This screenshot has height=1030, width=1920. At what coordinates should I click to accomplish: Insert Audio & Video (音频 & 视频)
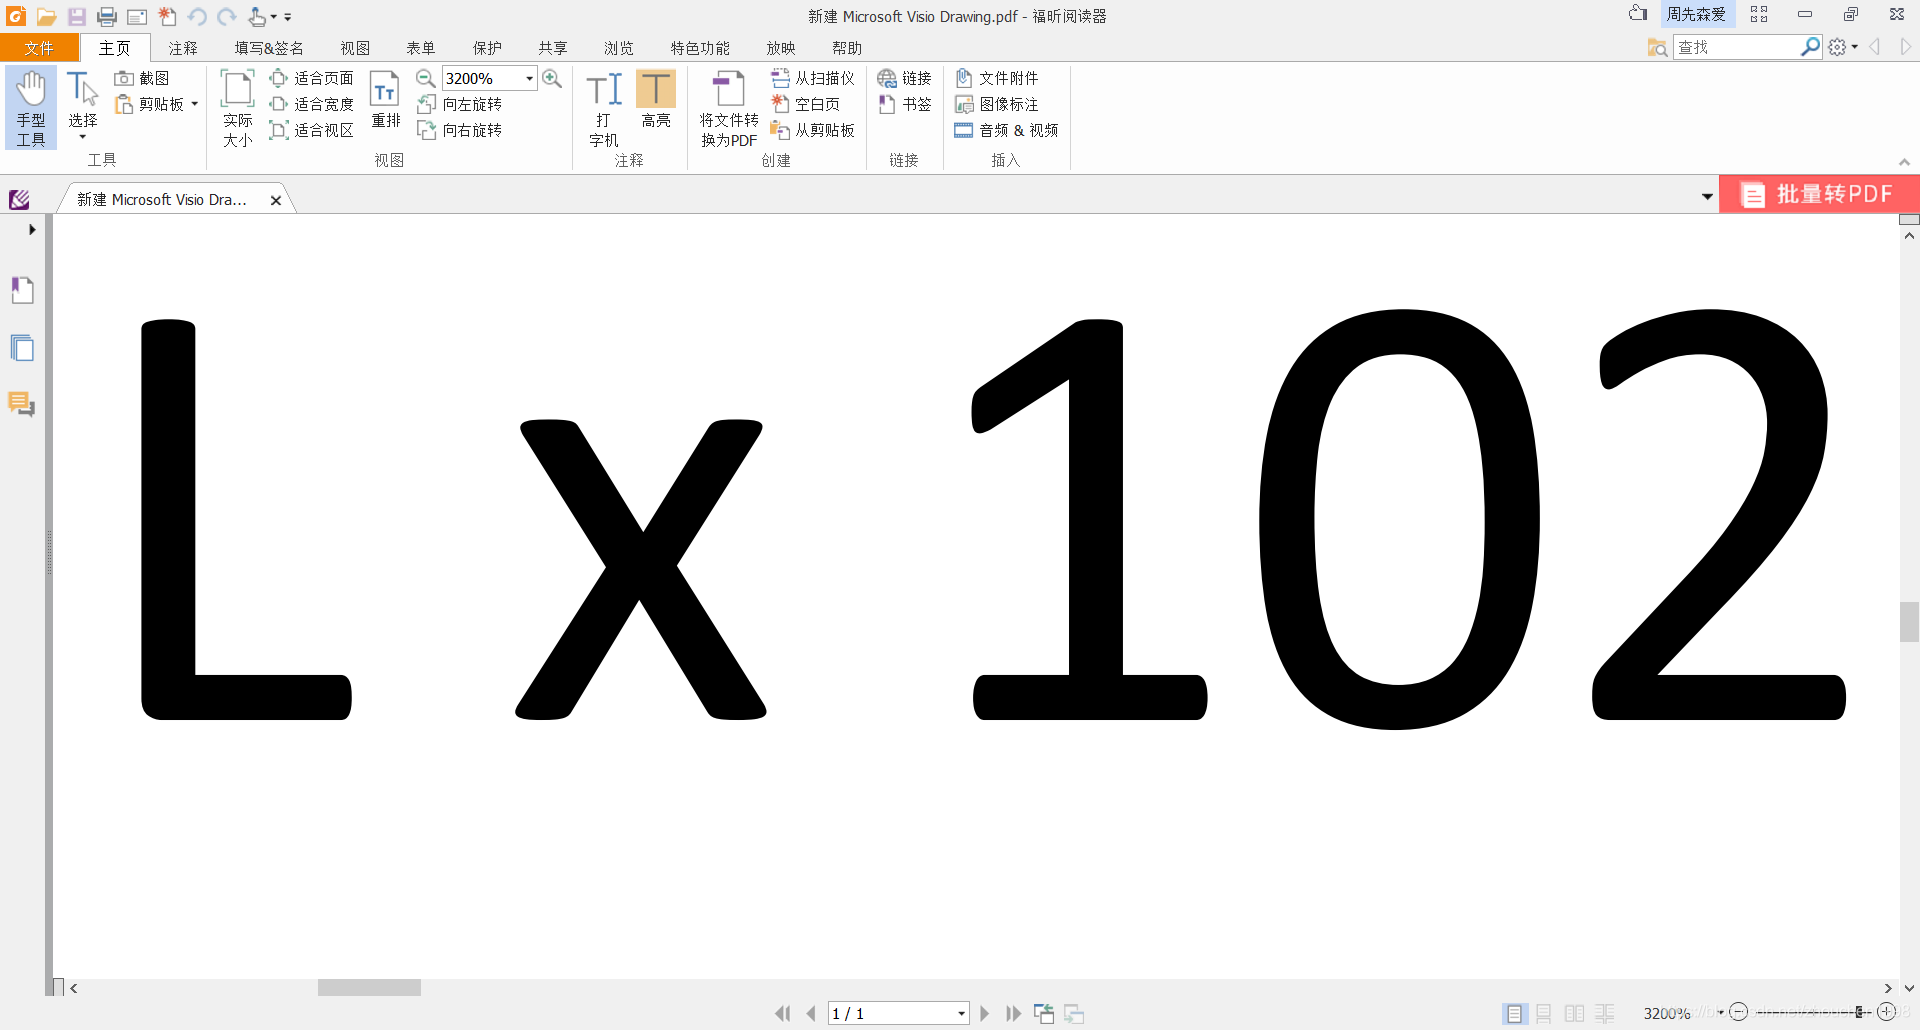(x=1006, y=130)
